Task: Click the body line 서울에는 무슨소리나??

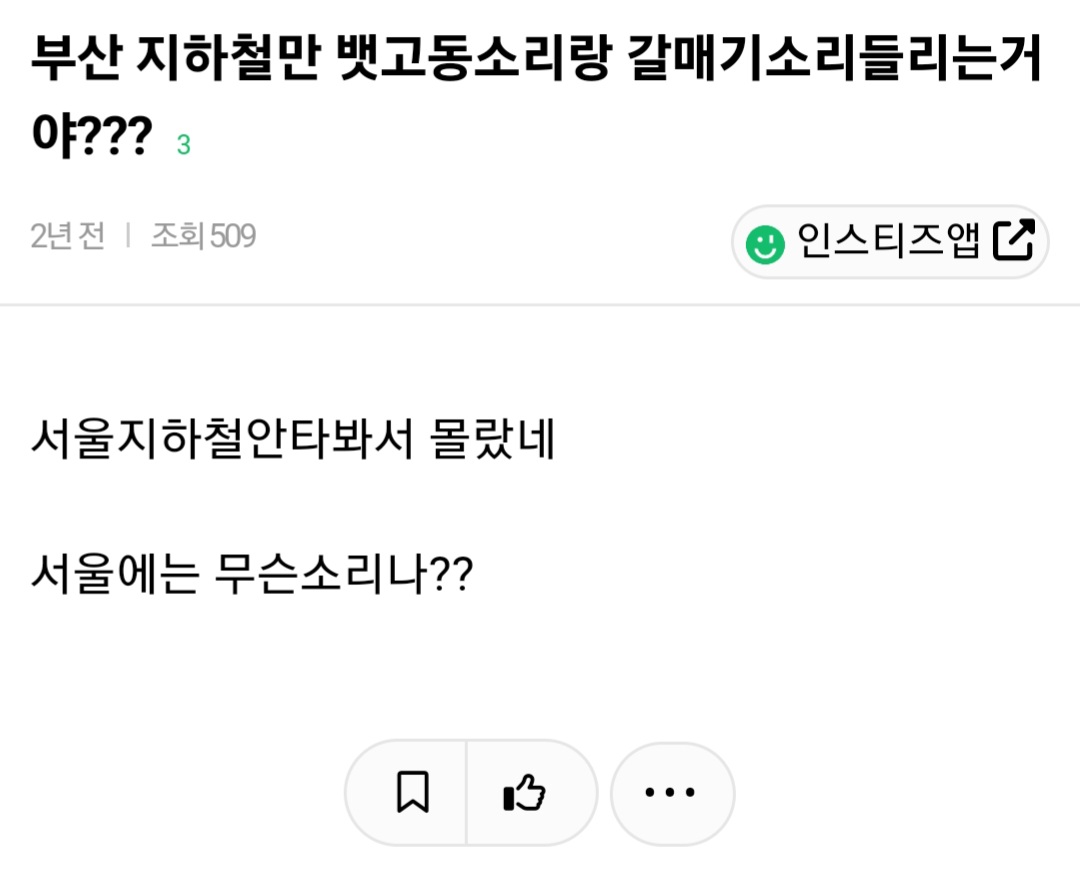Action: coord(252,574)
